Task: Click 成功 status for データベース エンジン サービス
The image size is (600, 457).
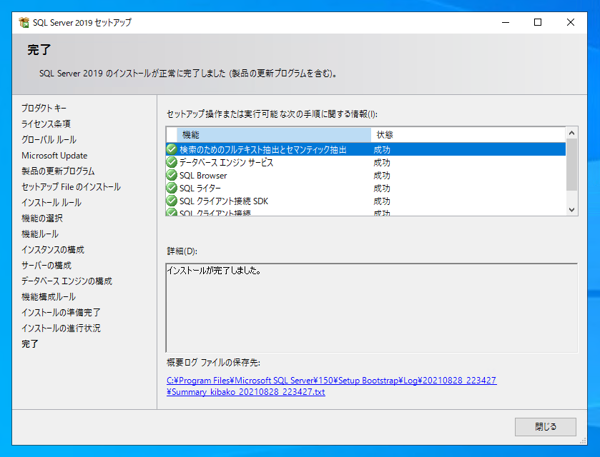Action: pos(382,163)
